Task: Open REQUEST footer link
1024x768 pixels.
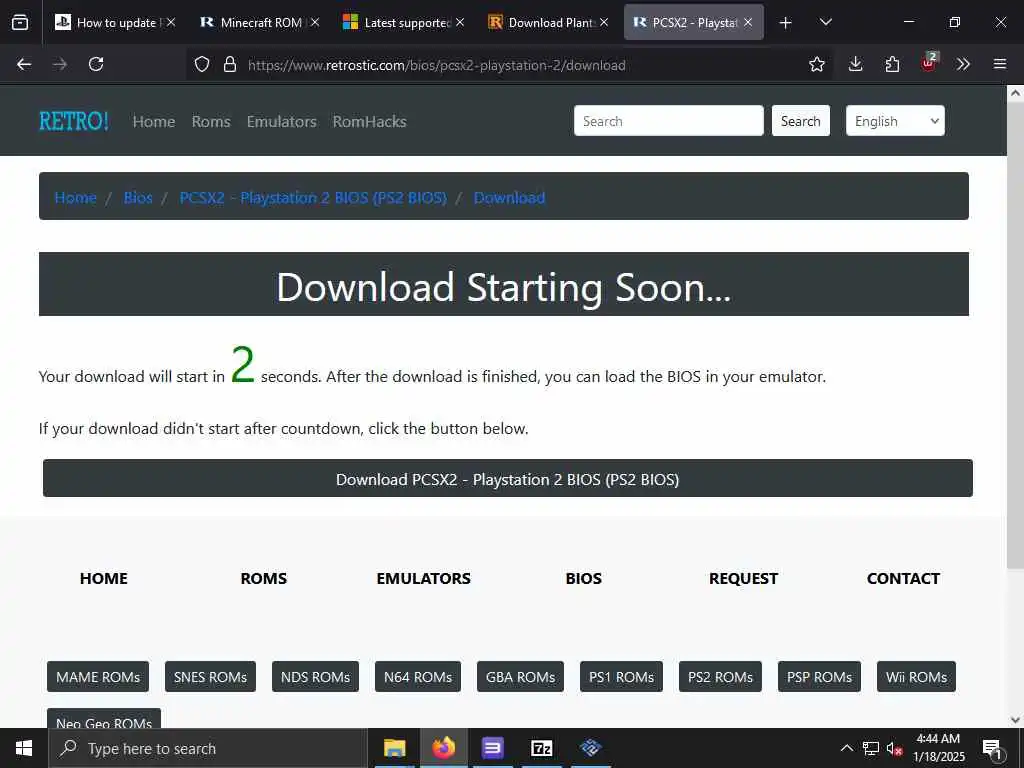Action: [x=743, y=579]
